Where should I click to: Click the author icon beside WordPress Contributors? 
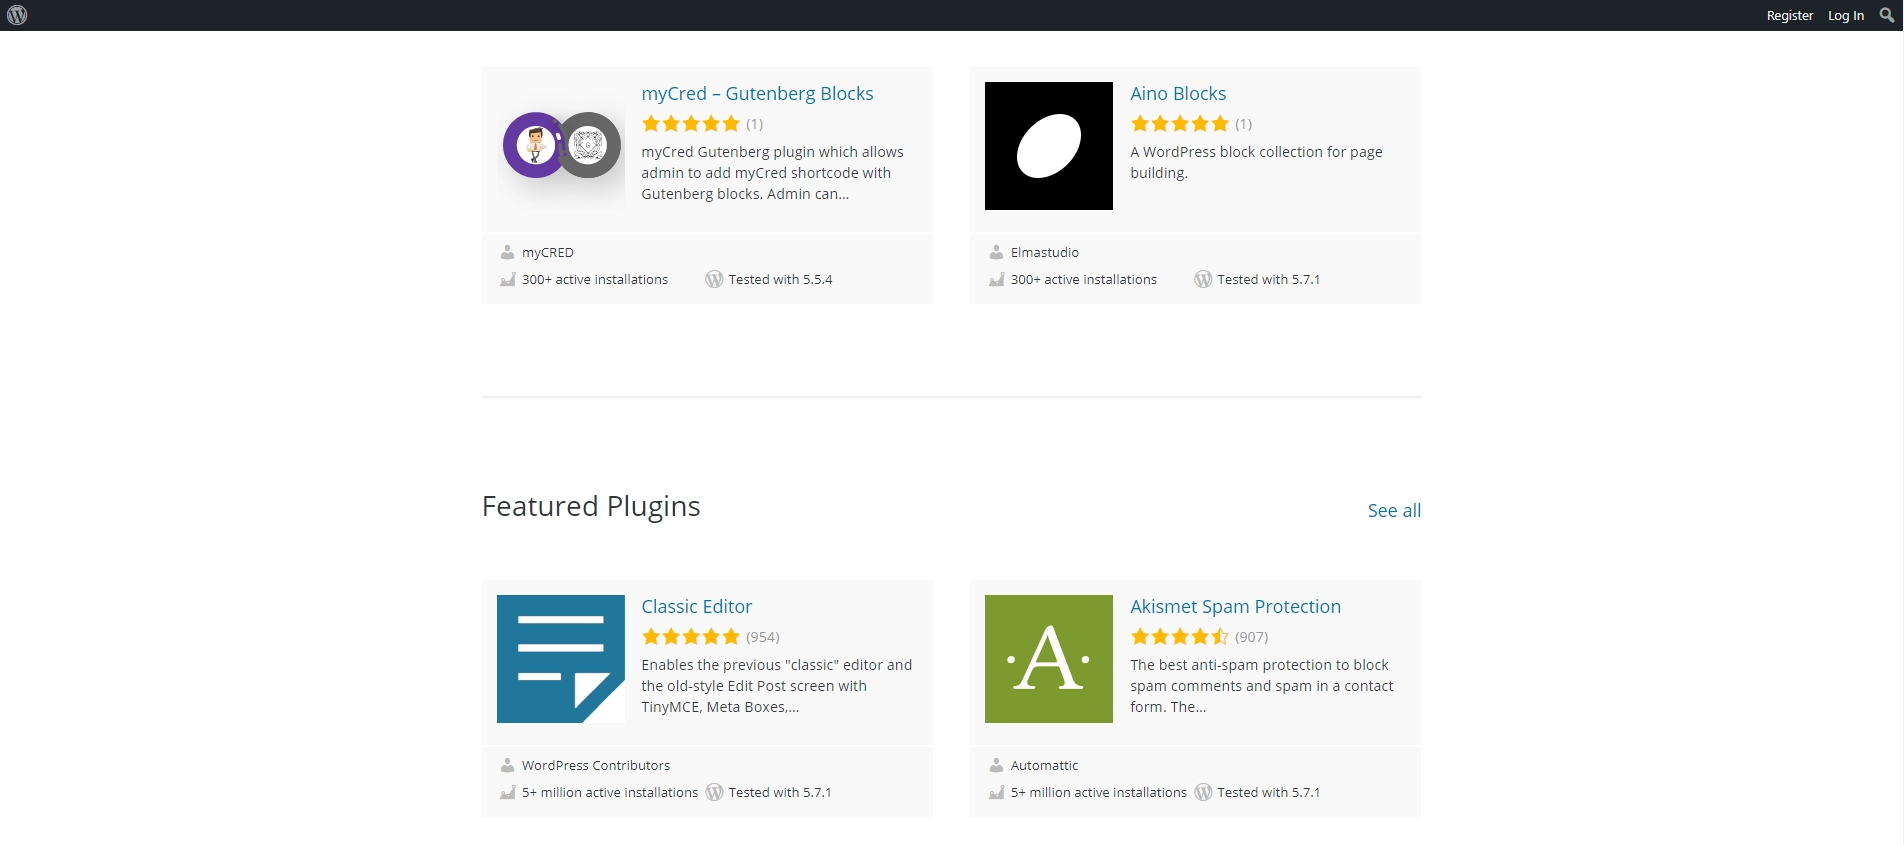coord(508,765)
